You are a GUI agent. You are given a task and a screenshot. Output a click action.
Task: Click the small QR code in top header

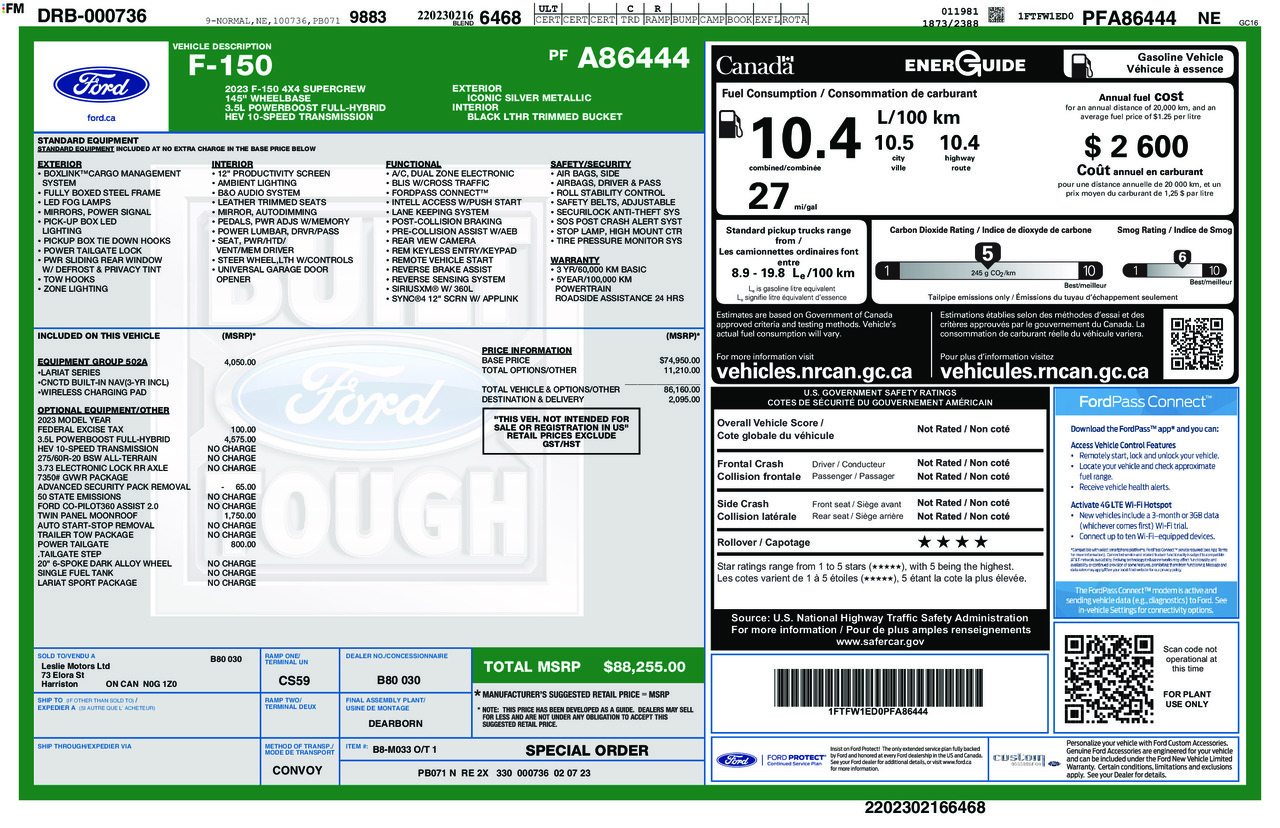click(996, 14)
